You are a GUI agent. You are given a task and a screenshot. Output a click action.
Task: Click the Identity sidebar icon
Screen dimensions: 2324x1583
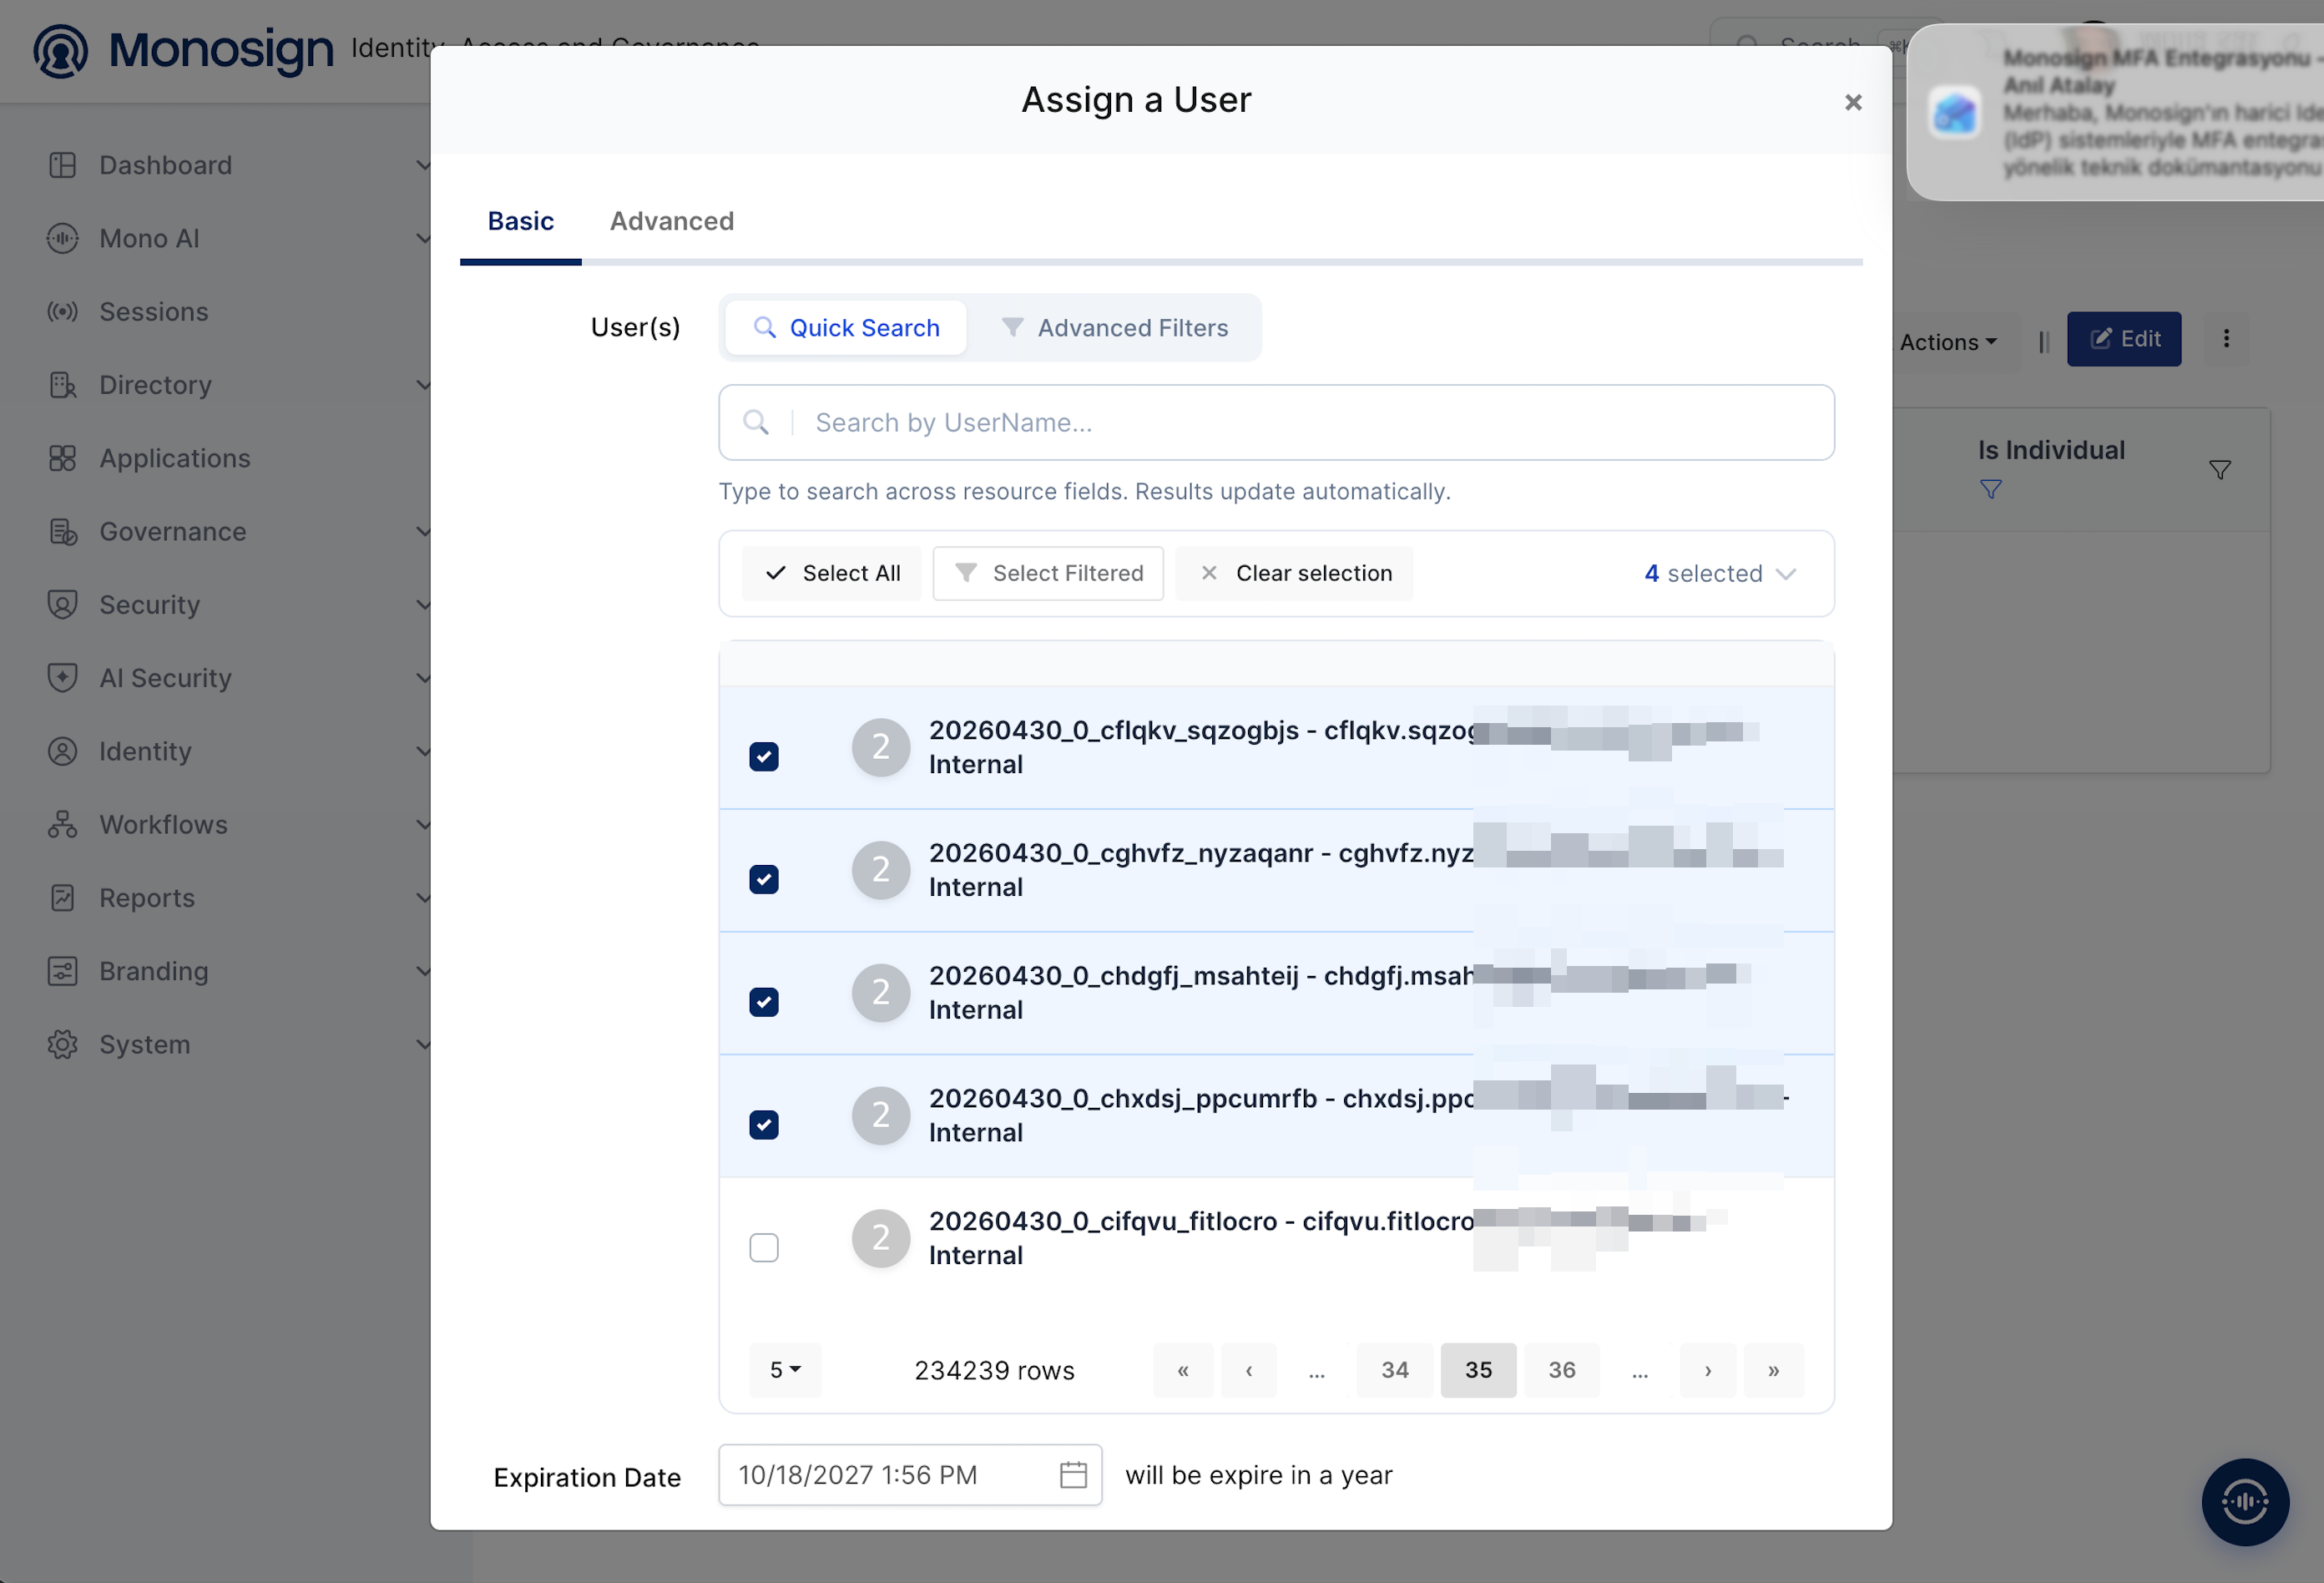[x=62, y=751]
